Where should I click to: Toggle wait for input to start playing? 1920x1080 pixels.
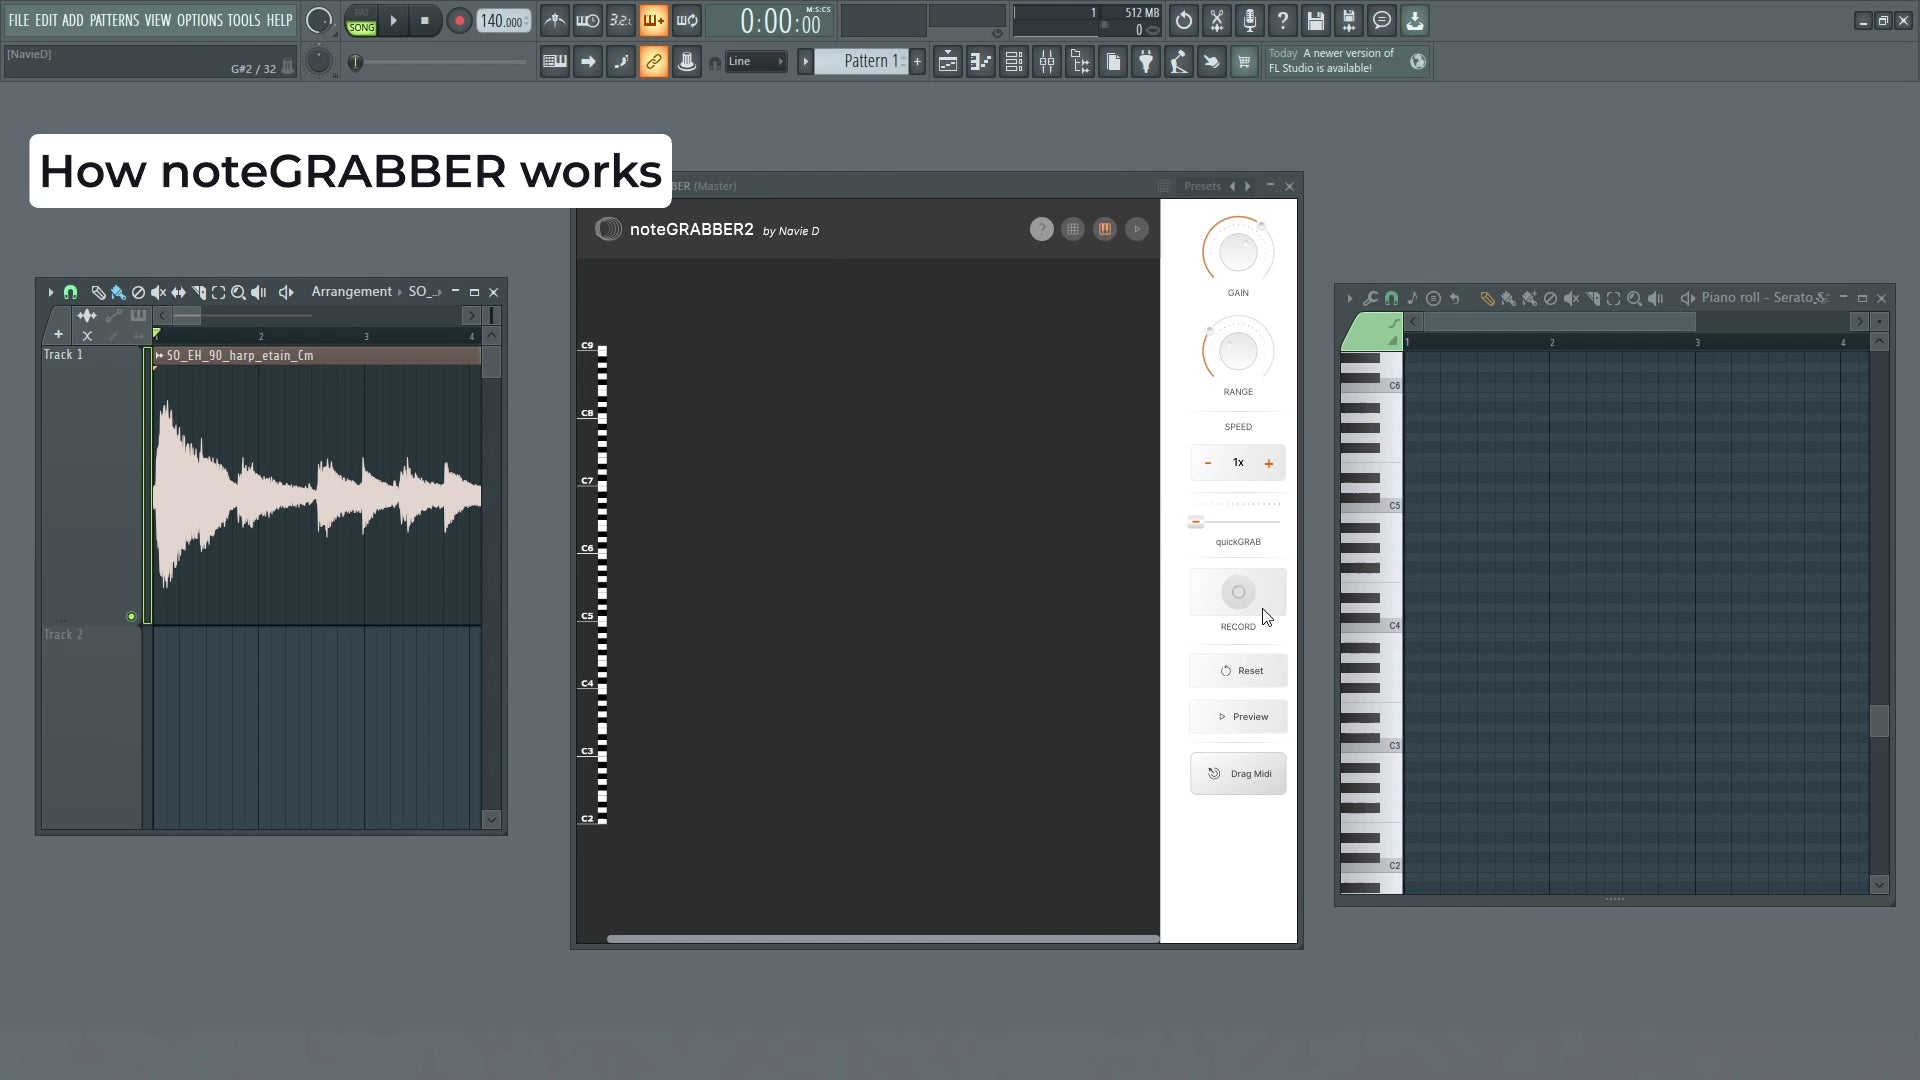click(588, 21)
